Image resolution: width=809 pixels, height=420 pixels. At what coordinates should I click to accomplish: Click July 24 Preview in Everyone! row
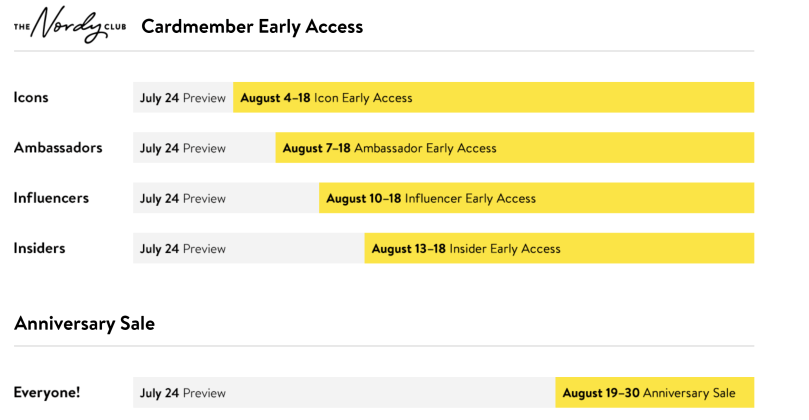(183, 393)
